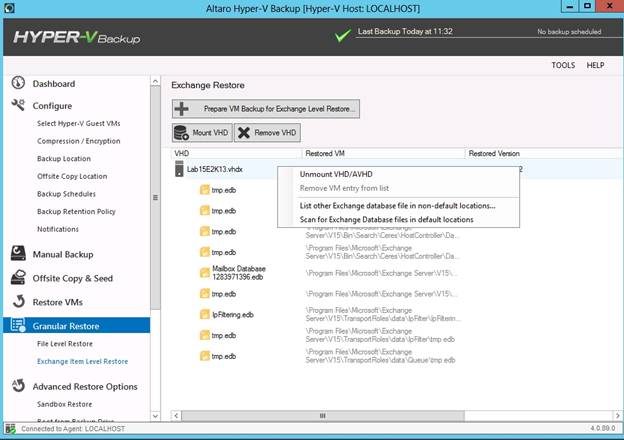The width and height of the screenshot is (624, 440).
Task: Click the sidebar vertical scrollbar thumb
Action: [x=155, y=198]
